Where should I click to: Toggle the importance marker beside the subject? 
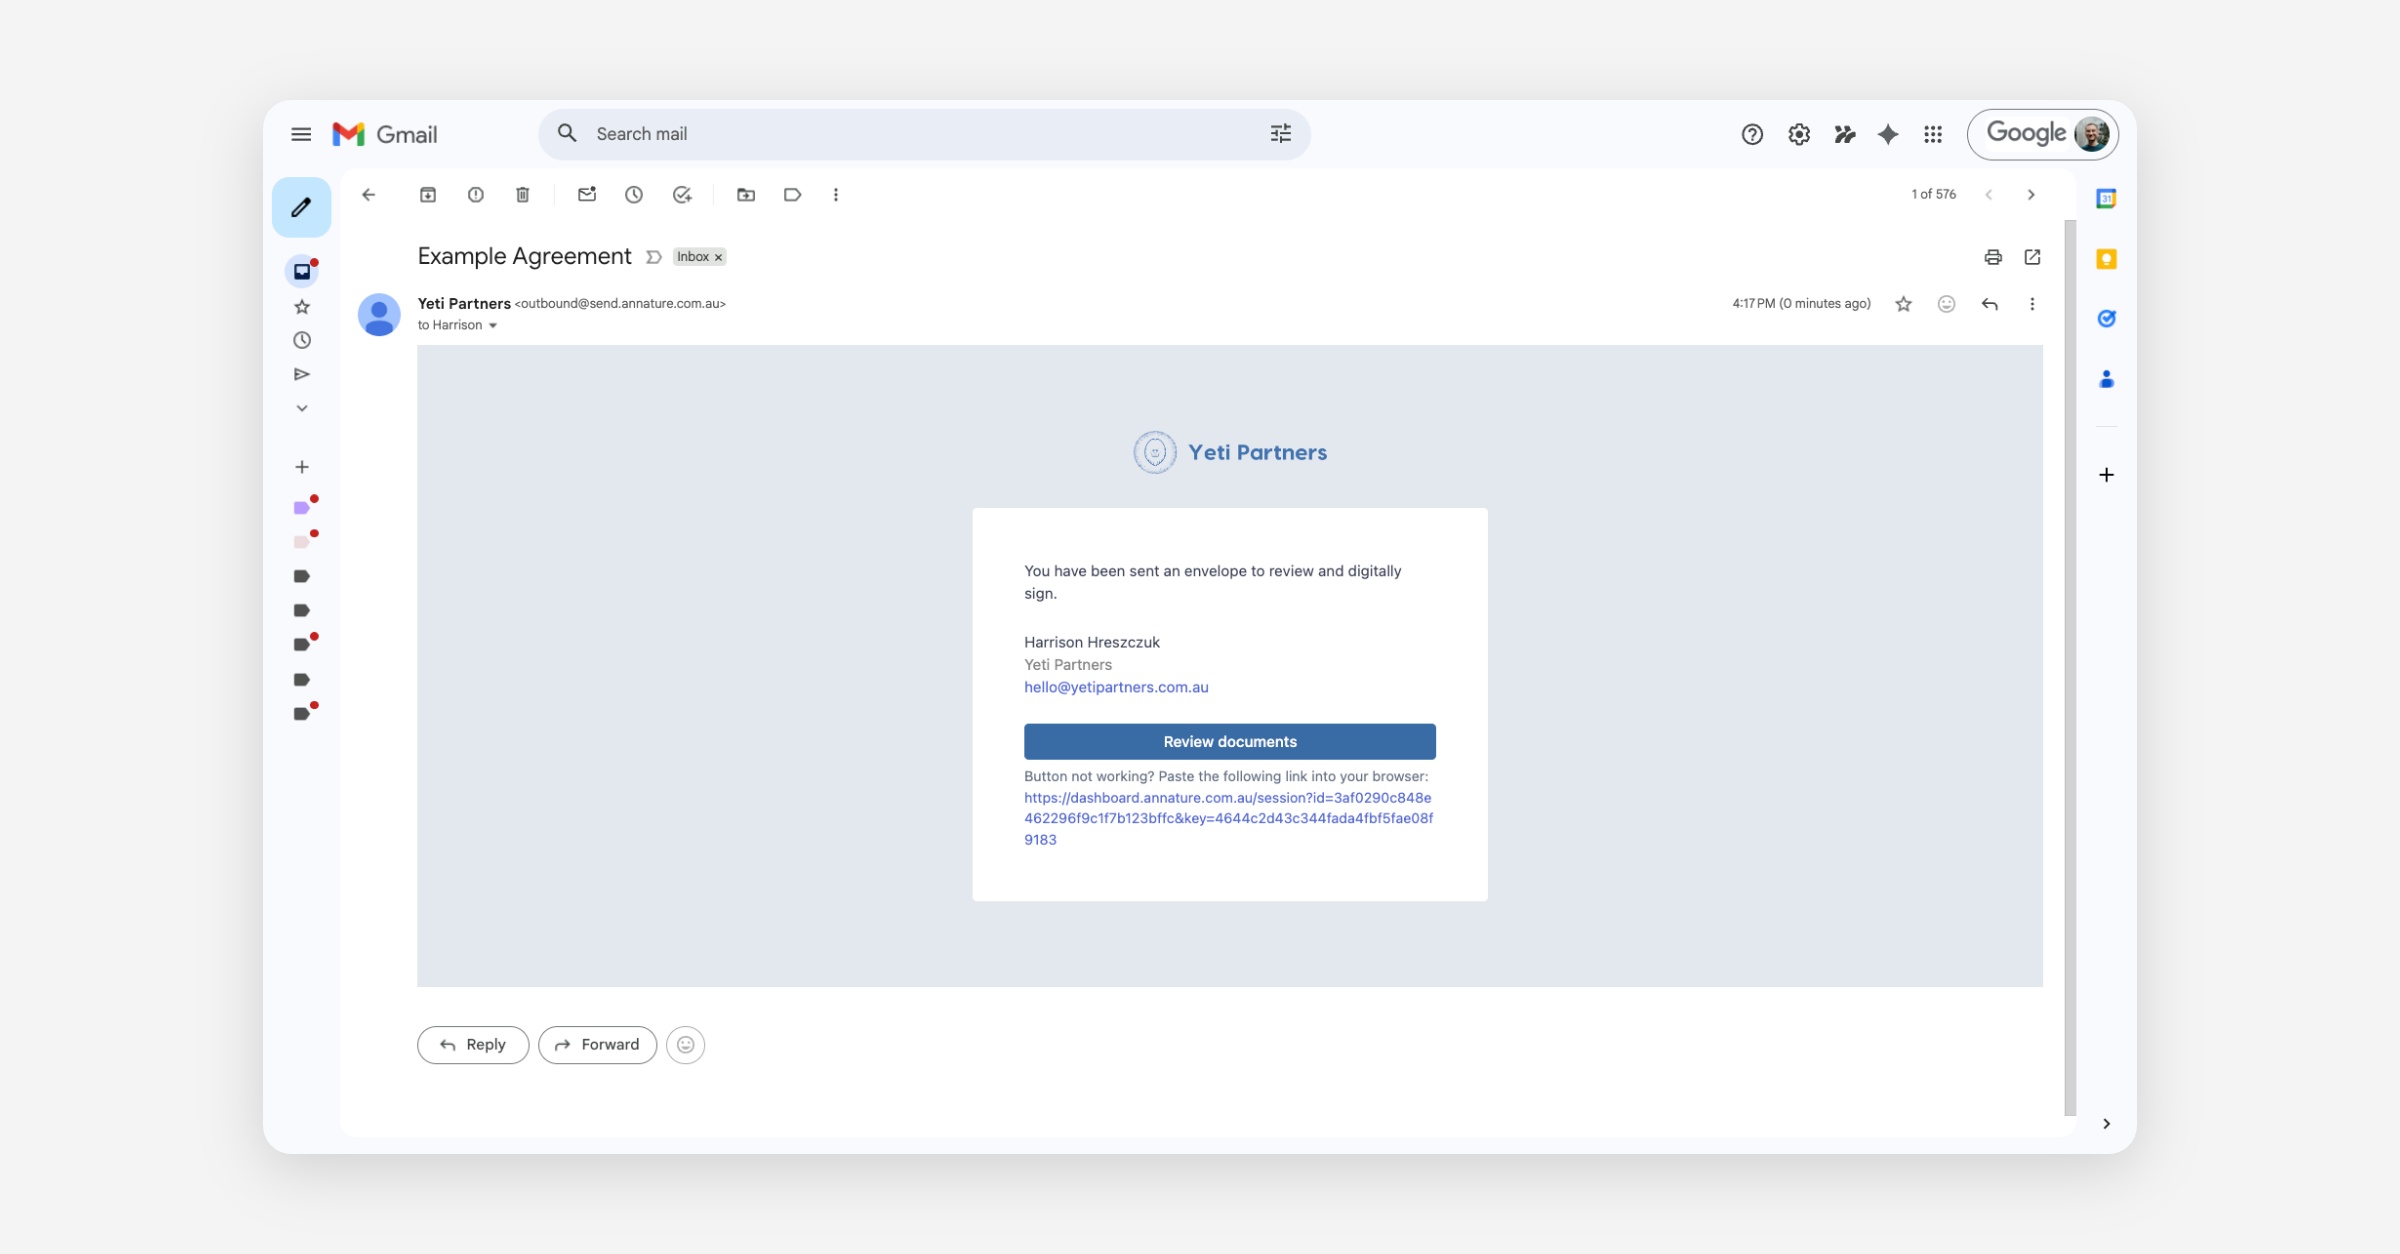tap(654, 257)
